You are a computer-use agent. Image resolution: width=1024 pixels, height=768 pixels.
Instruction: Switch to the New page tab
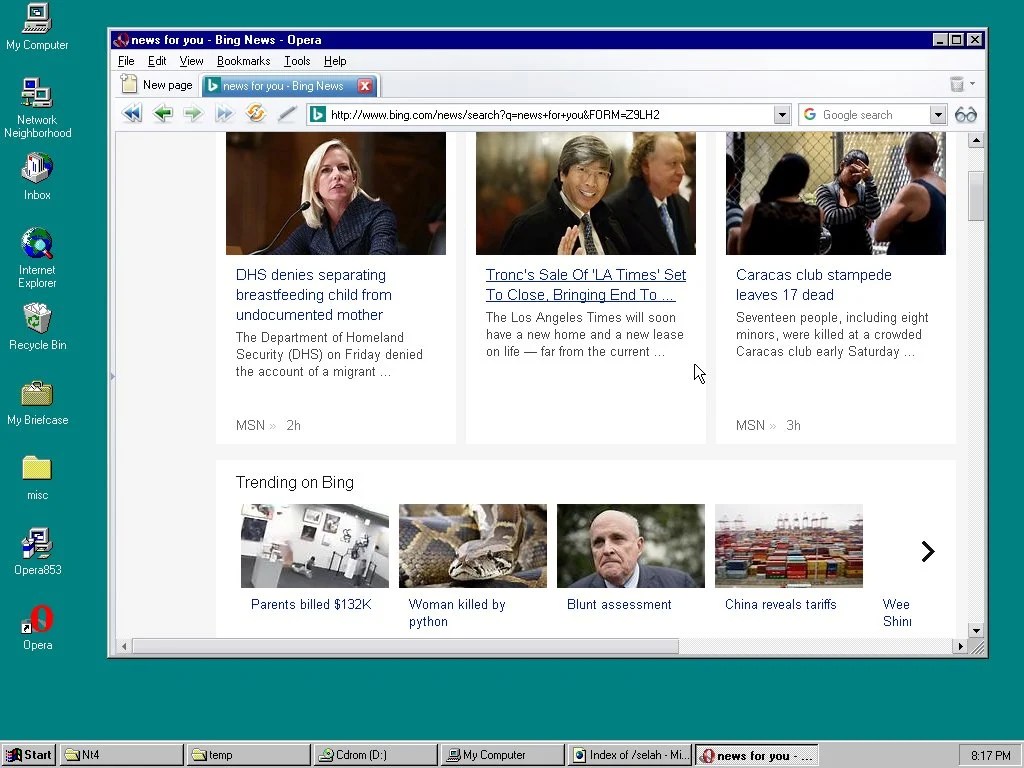click(158, 86)
